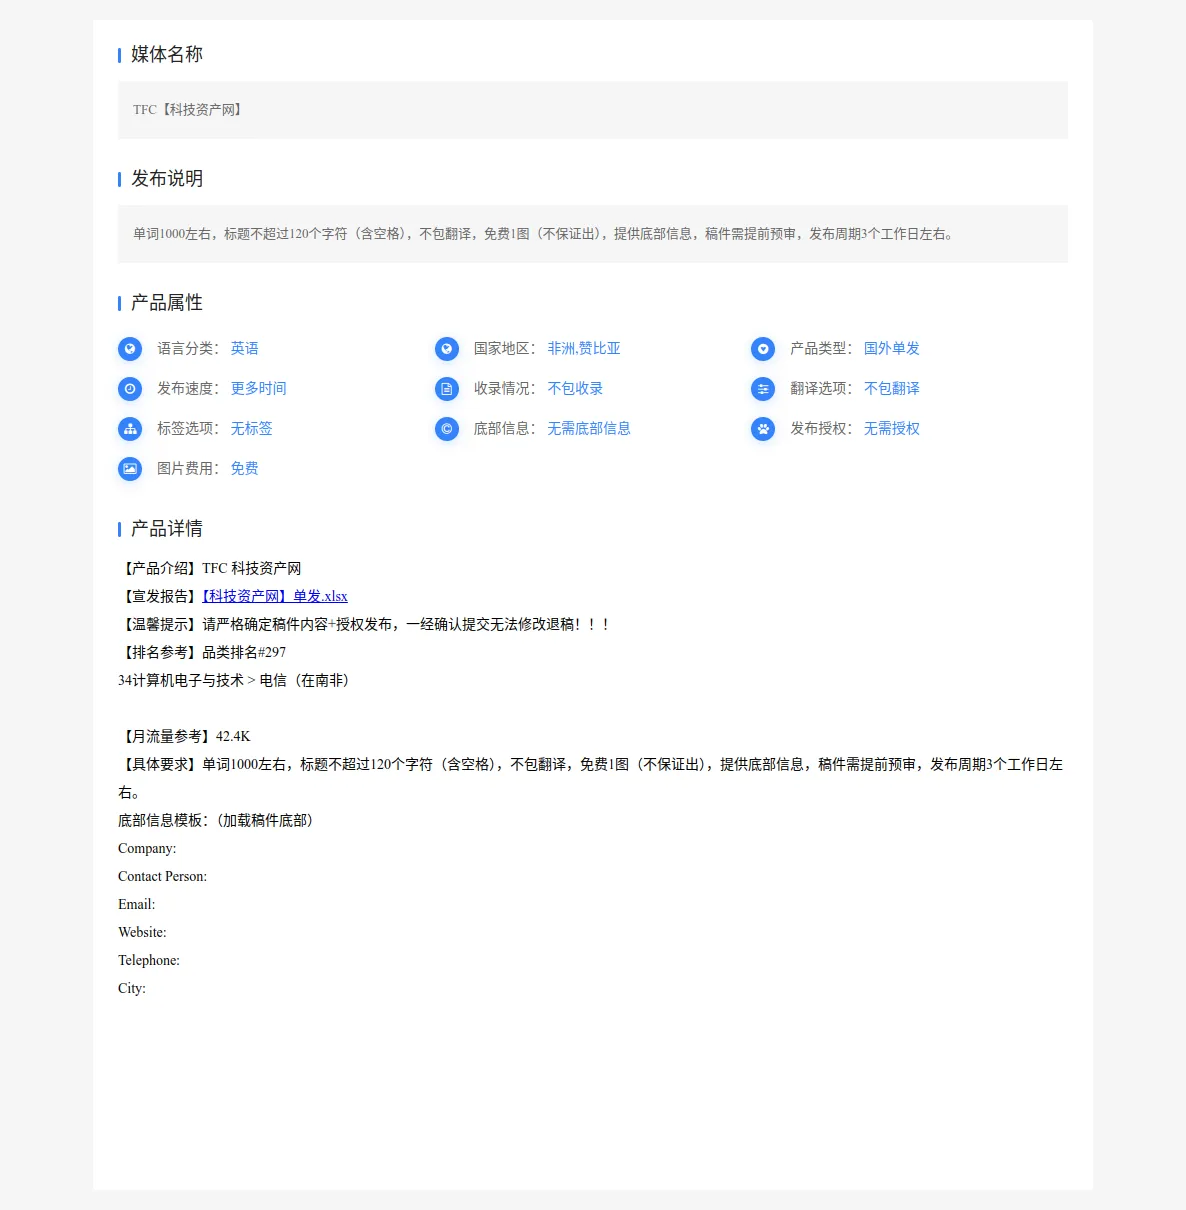Viewport: 1186px width, 1210px height.
Task: Click the 产品详情 section heading
Action: pyautogui.click(x=167, y=528)
